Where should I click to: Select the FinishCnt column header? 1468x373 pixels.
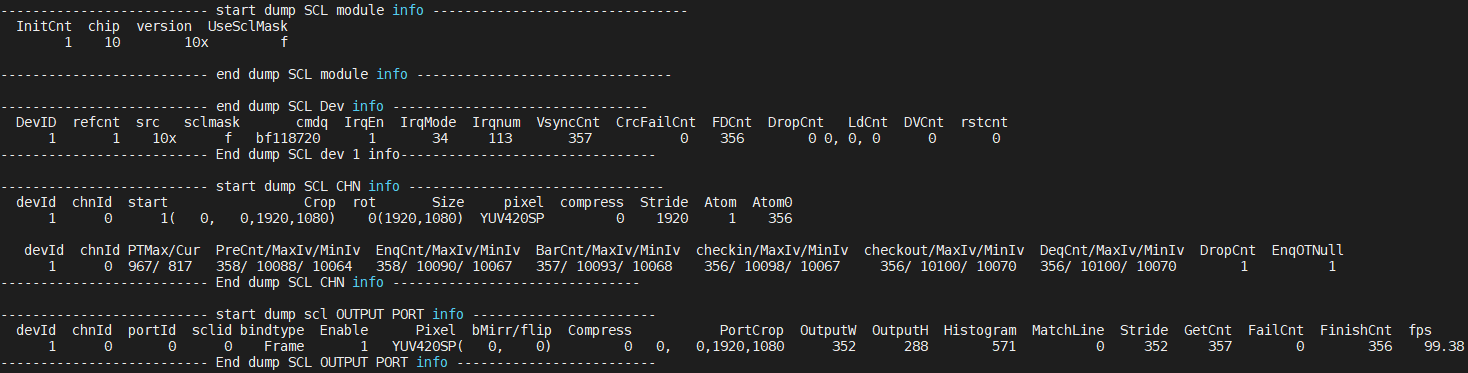1356,330
